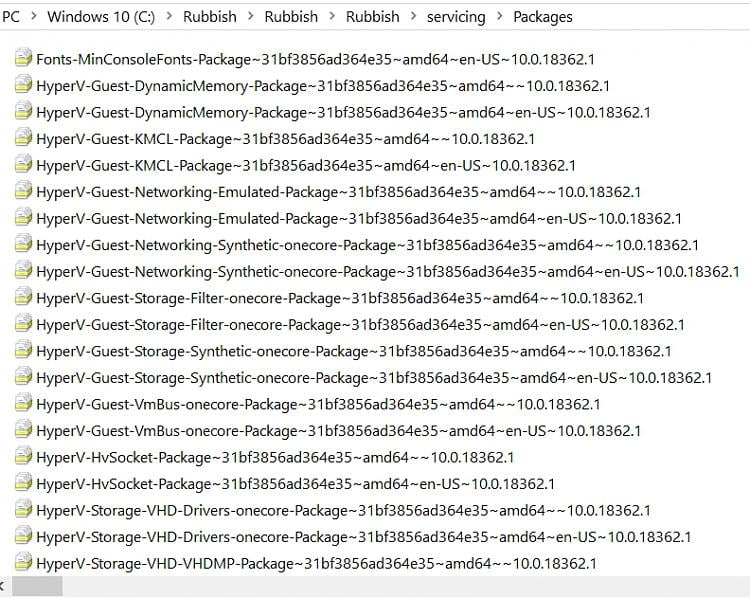
Task: Click icon of HyperV-HvSocket-Package en-US file
Action: (23, 482)
